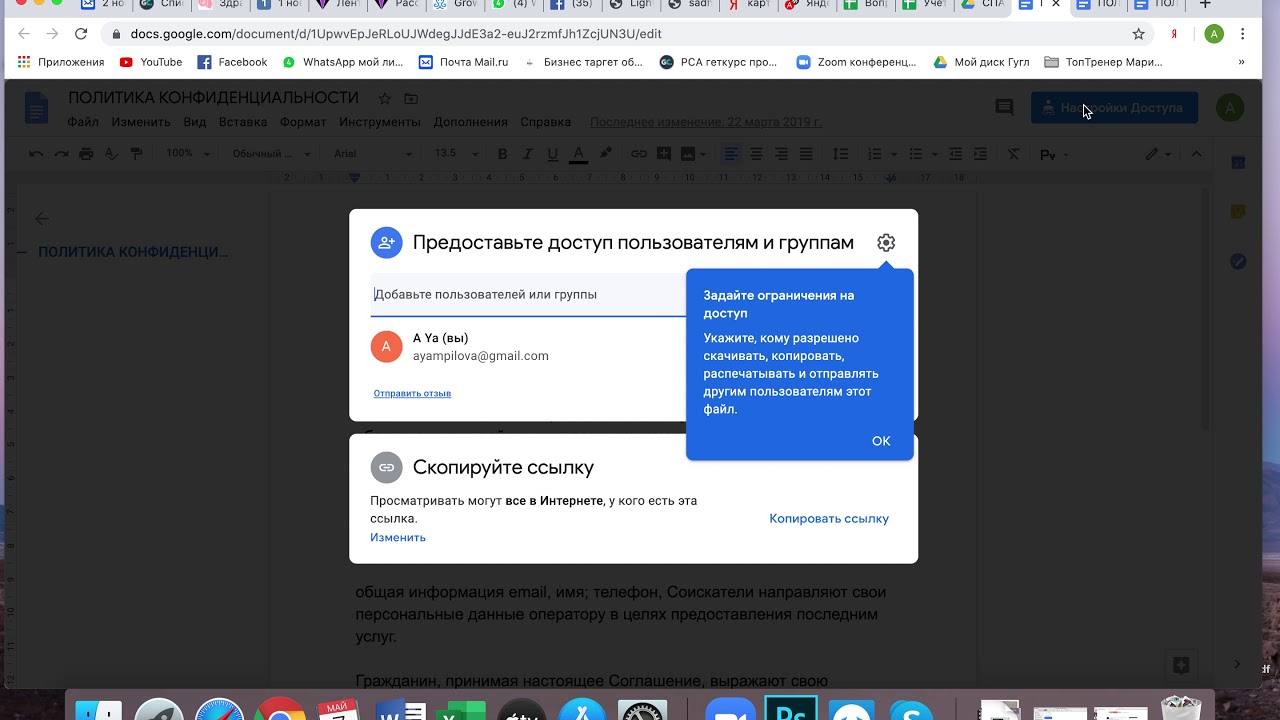Click the Настройки Доступа share button
The height and width of the screenshot is (720, 1280).
pos(1114,108)
